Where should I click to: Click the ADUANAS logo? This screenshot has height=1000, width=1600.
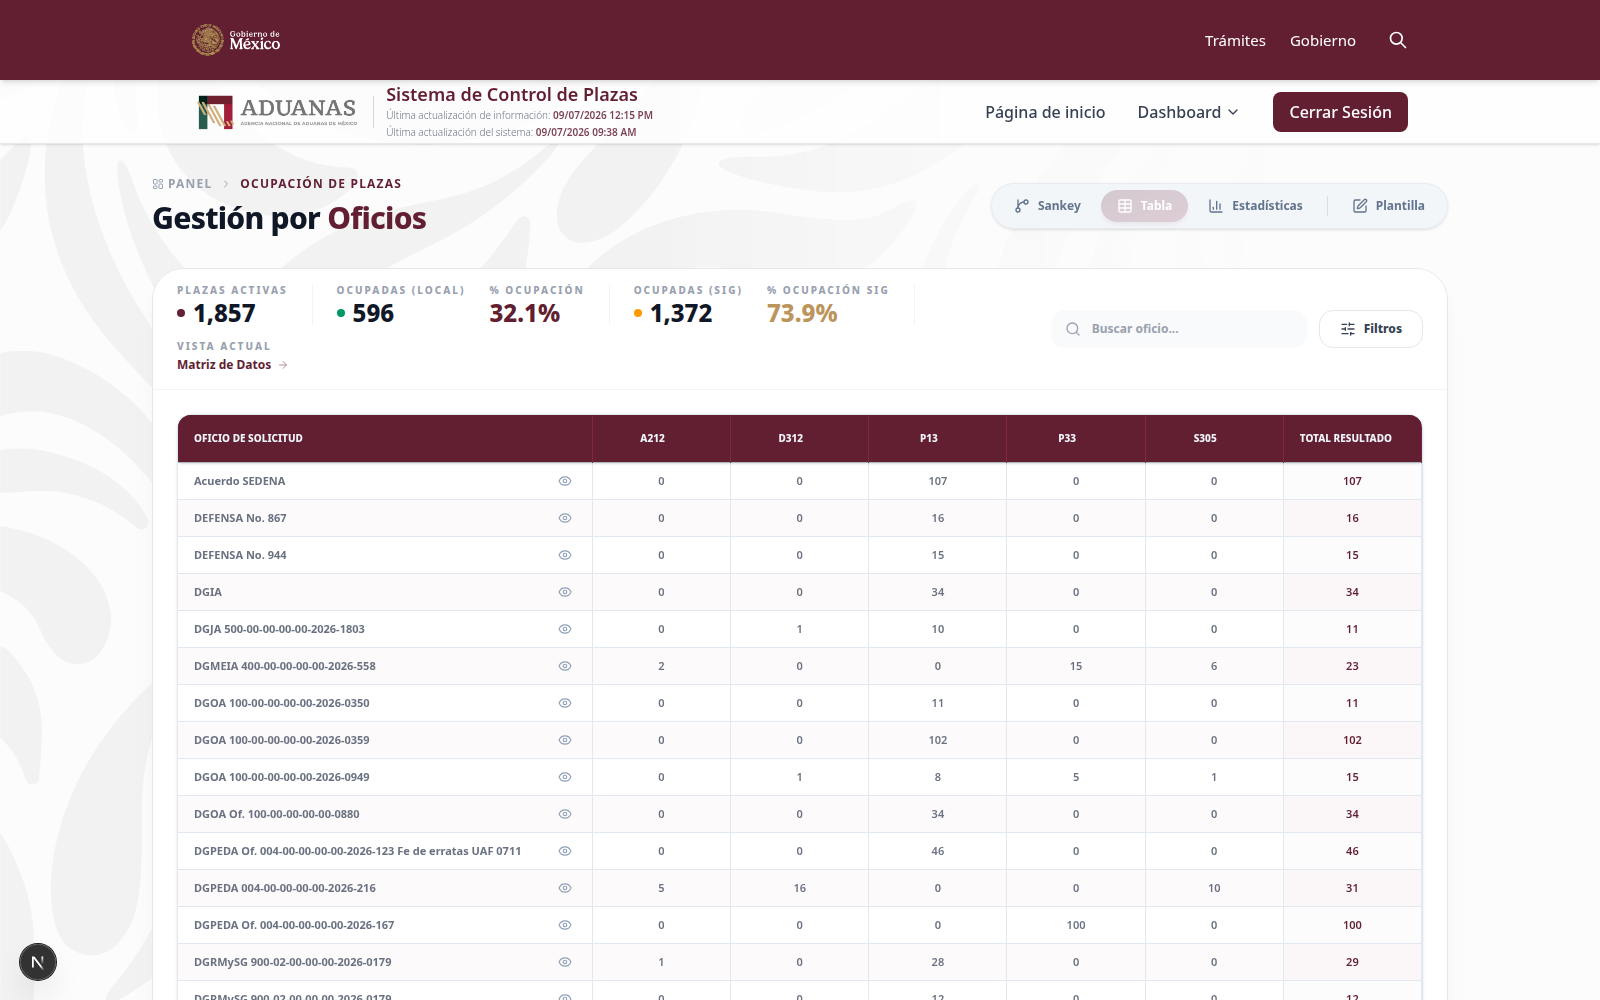pyautogui.click(x=277, y=112)
